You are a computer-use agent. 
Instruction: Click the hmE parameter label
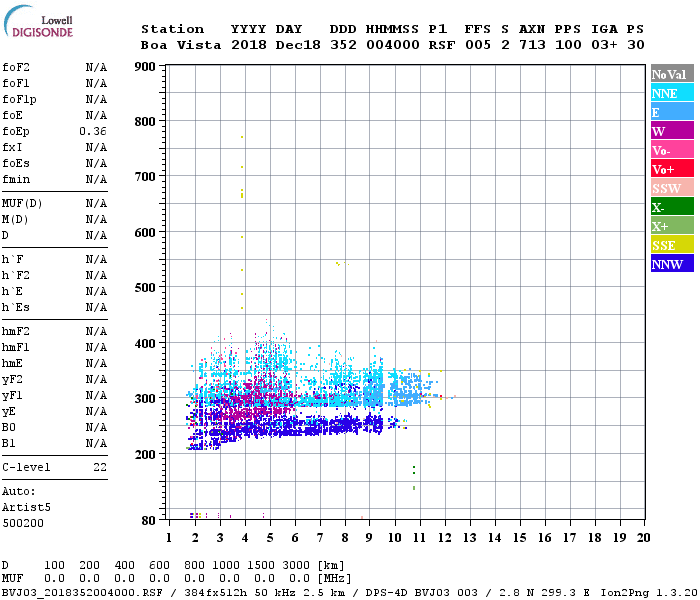pyautogui.click(x=12, y=364)
